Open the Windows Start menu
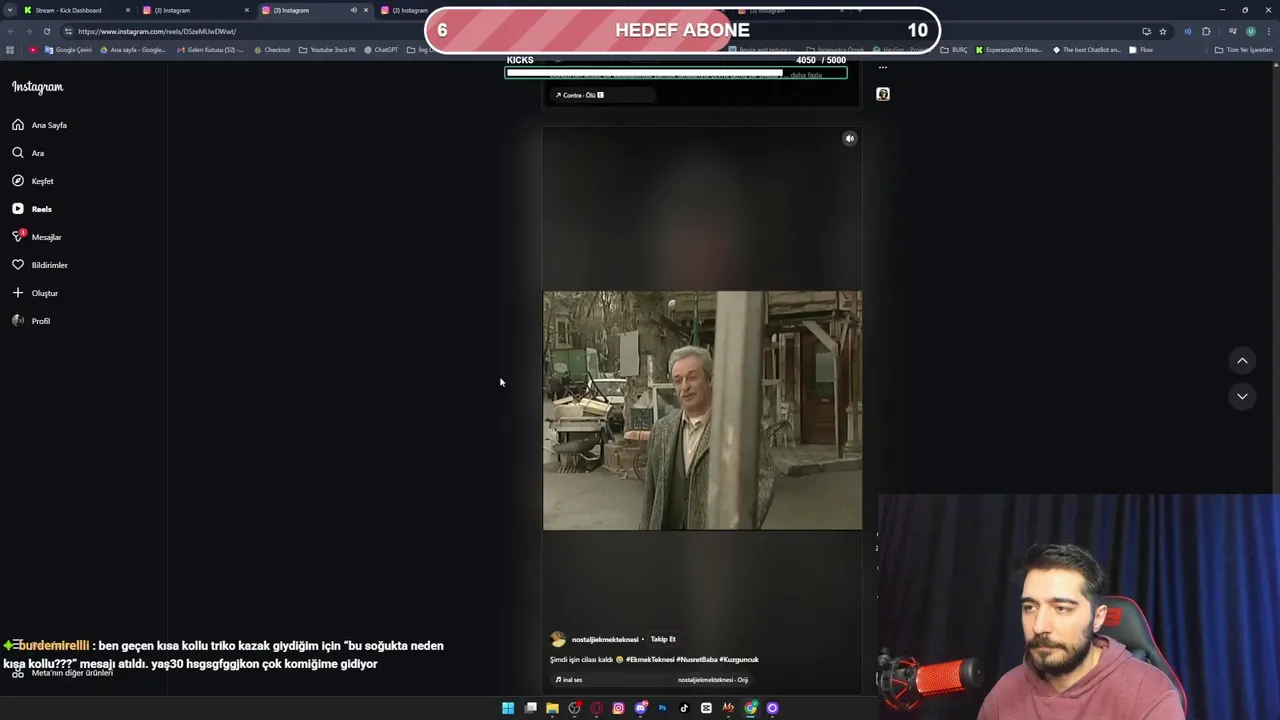The width and height of the screenshot is (1280, 720). click(x=508, y=708)
